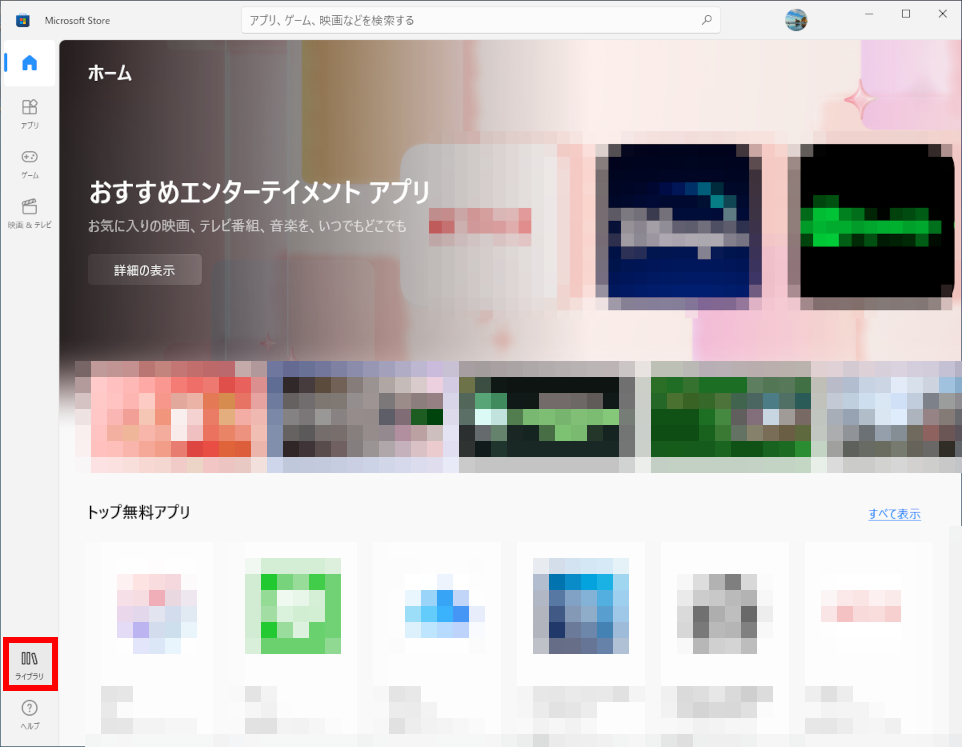Open the アプリ section
Viewport: 962px width, 747px height.
coord(29,114)
